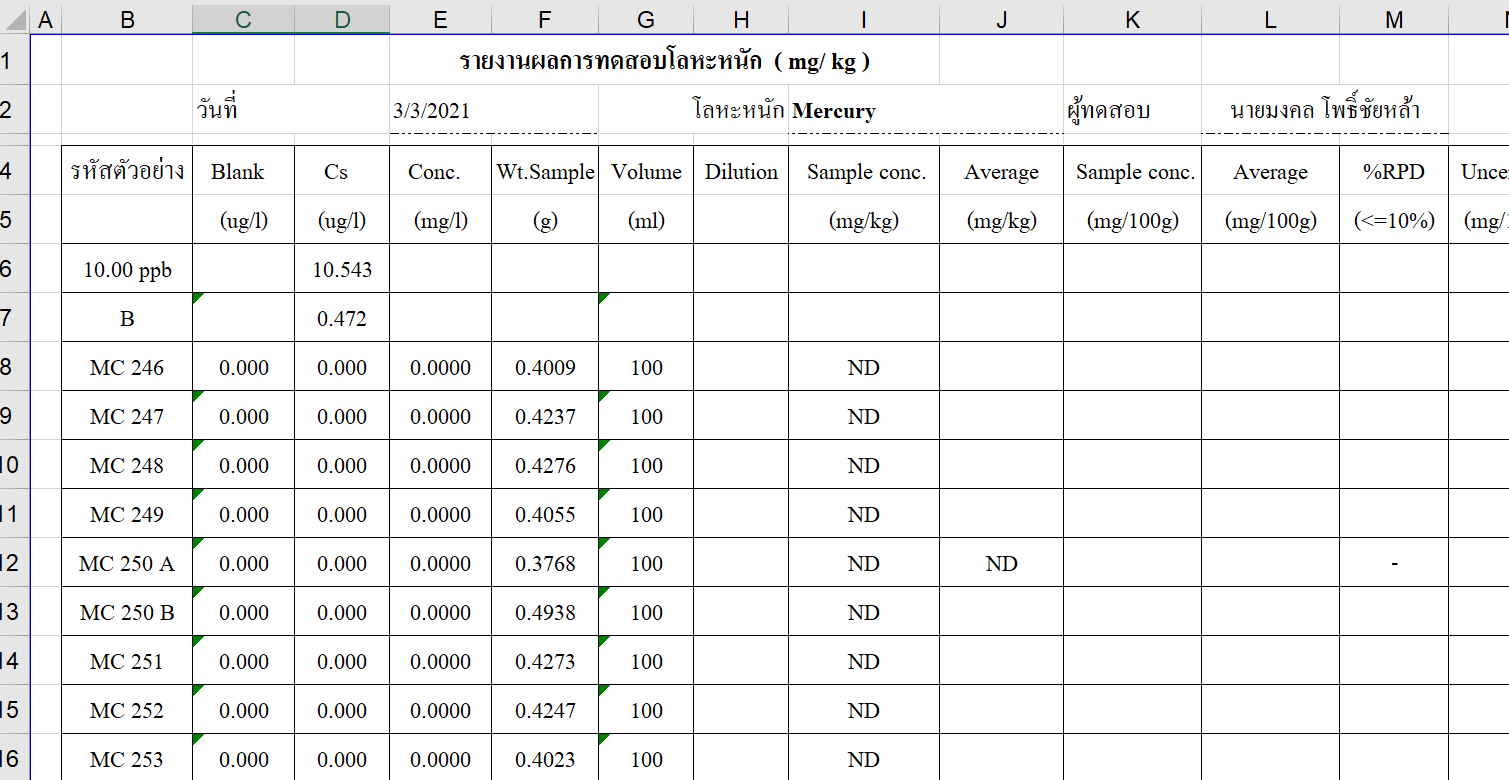Screen dimensions: 1509x780
Task: Click the Cs header cell
Action: [x=342, y=171]
